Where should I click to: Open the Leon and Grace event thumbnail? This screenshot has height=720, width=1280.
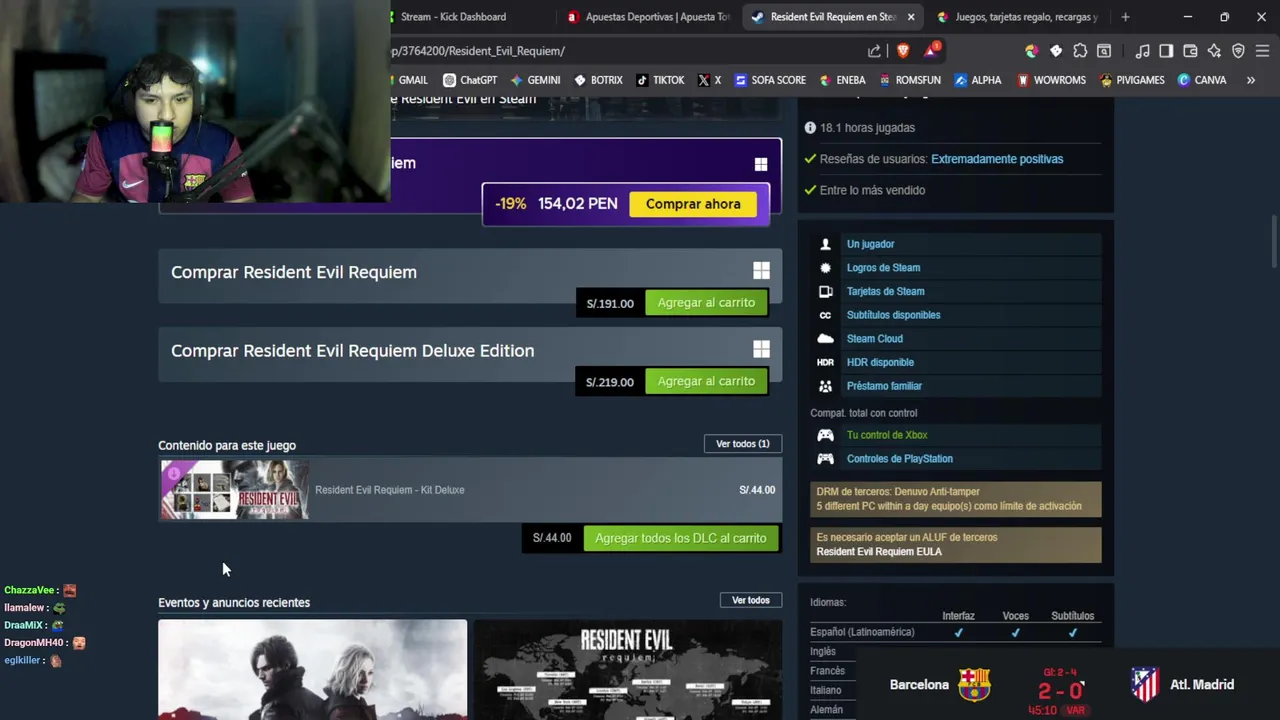tap(312, 669)
